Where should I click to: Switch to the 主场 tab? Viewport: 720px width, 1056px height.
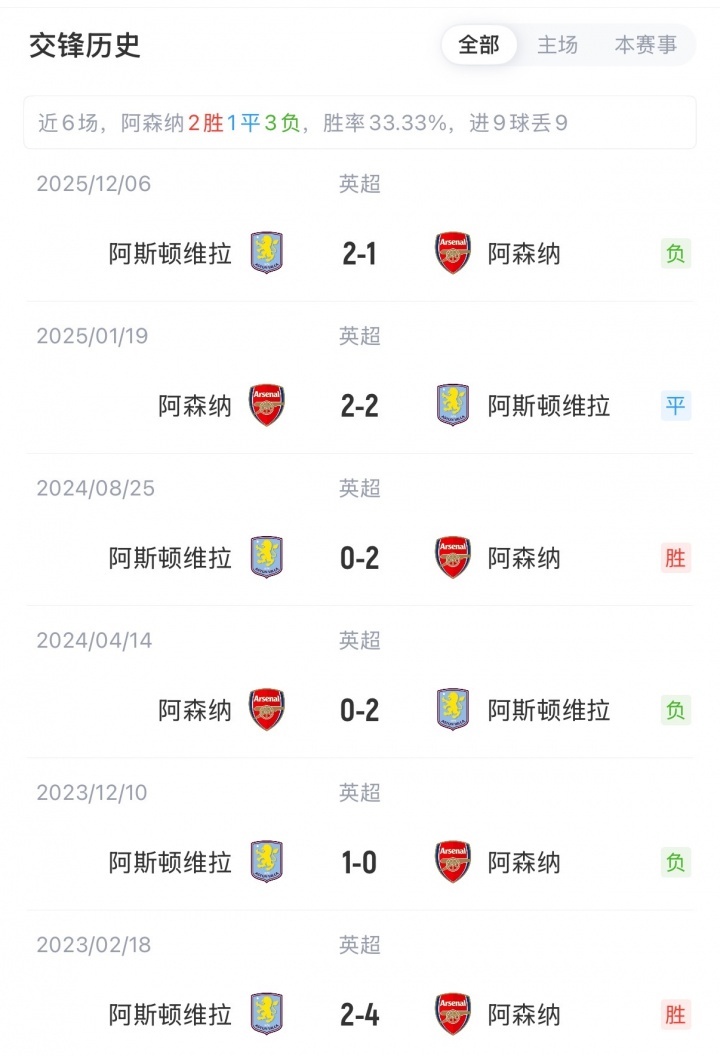click(x=557, y=45)
